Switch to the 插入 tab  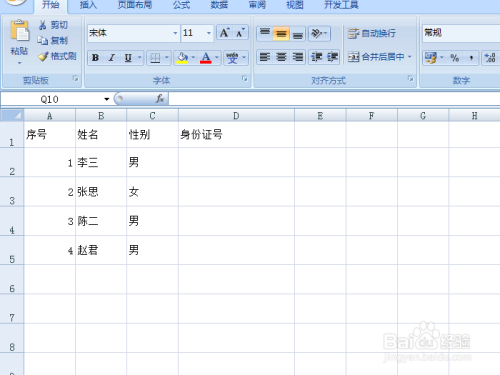(x=88, y=5)
